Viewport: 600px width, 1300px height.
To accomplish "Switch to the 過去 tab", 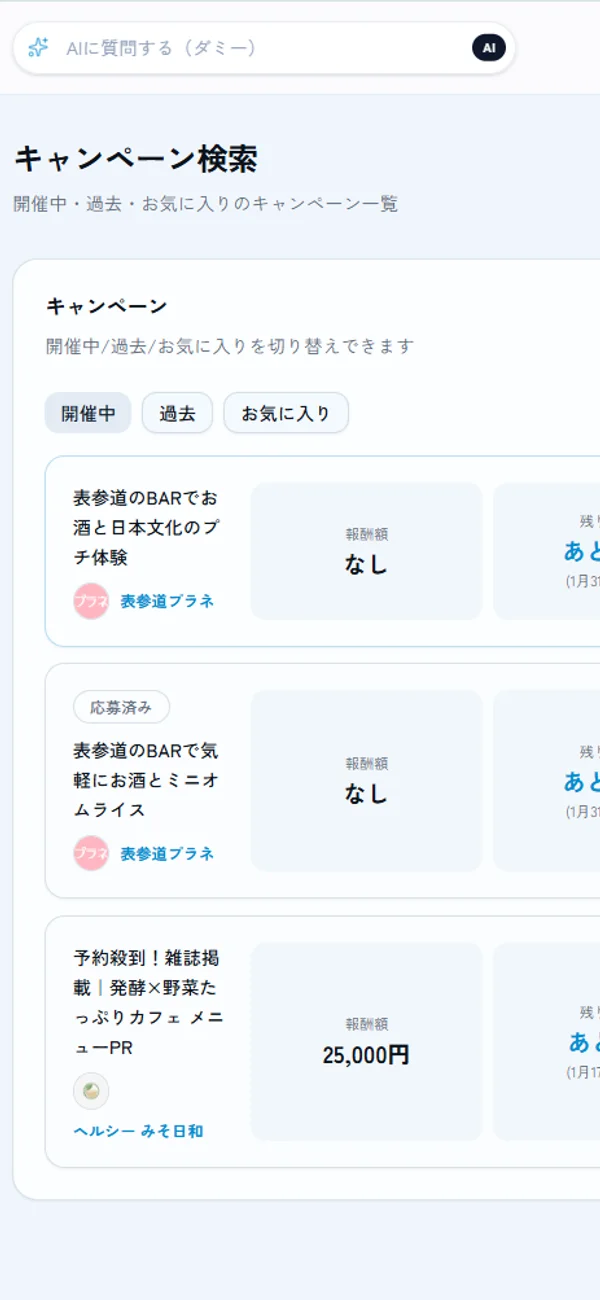I will pos(177,412).
